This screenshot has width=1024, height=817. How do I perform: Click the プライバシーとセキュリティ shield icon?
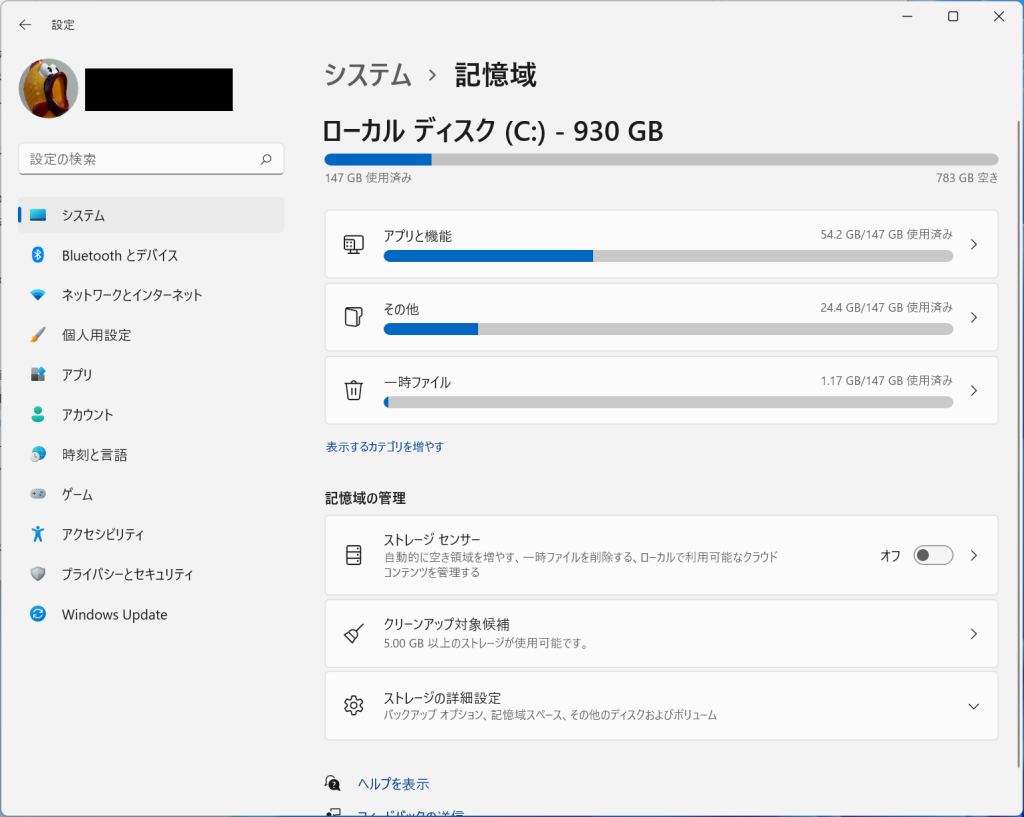tap(38, 574)
